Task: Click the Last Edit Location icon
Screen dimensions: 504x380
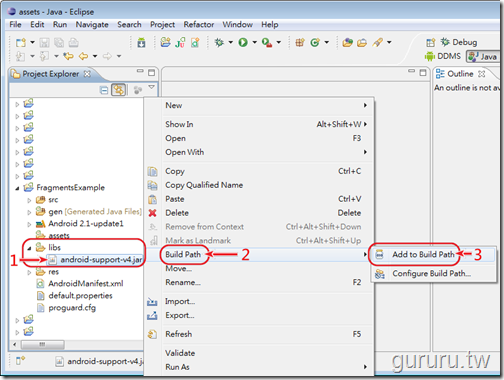Action: pos(69,56)
